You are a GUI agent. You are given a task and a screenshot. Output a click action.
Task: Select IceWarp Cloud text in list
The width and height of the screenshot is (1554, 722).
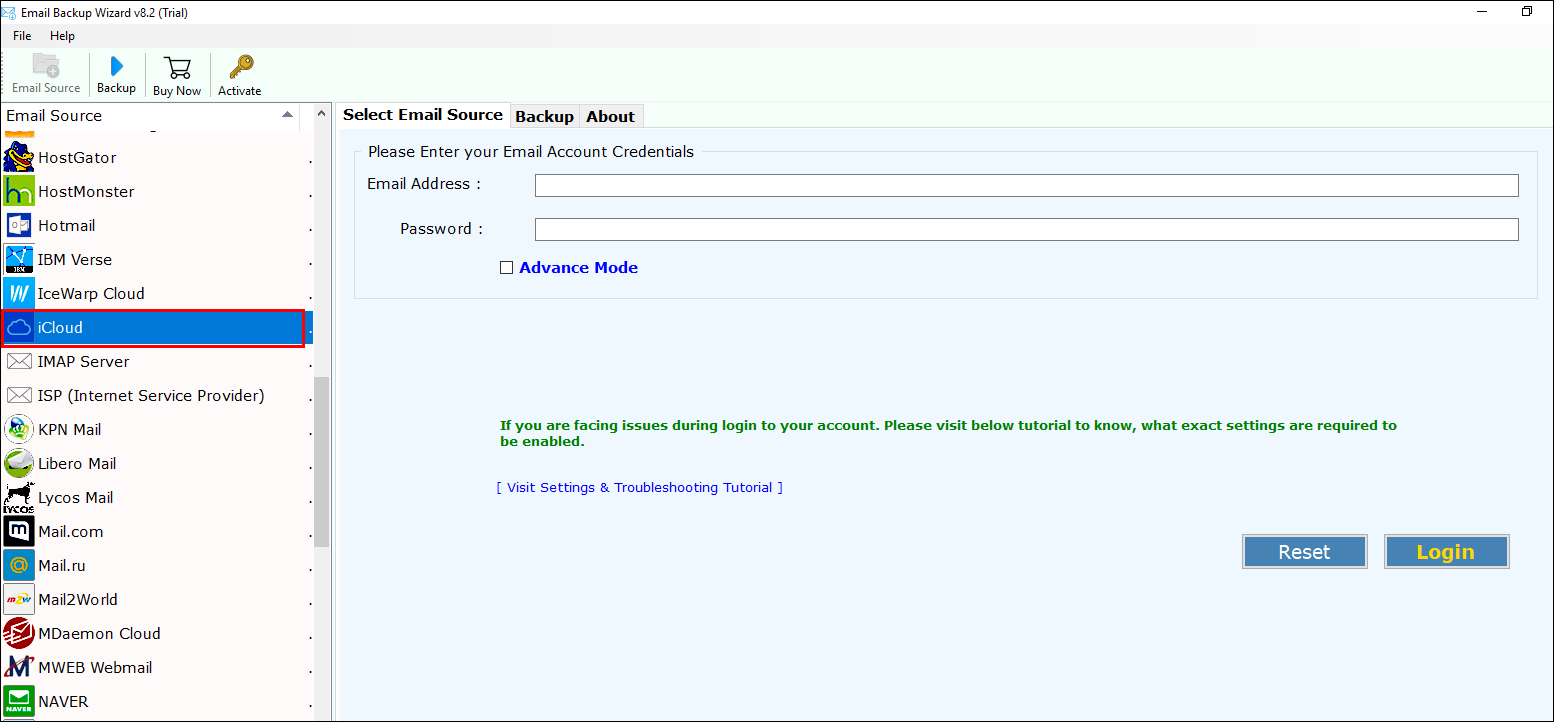coord(91,294)
